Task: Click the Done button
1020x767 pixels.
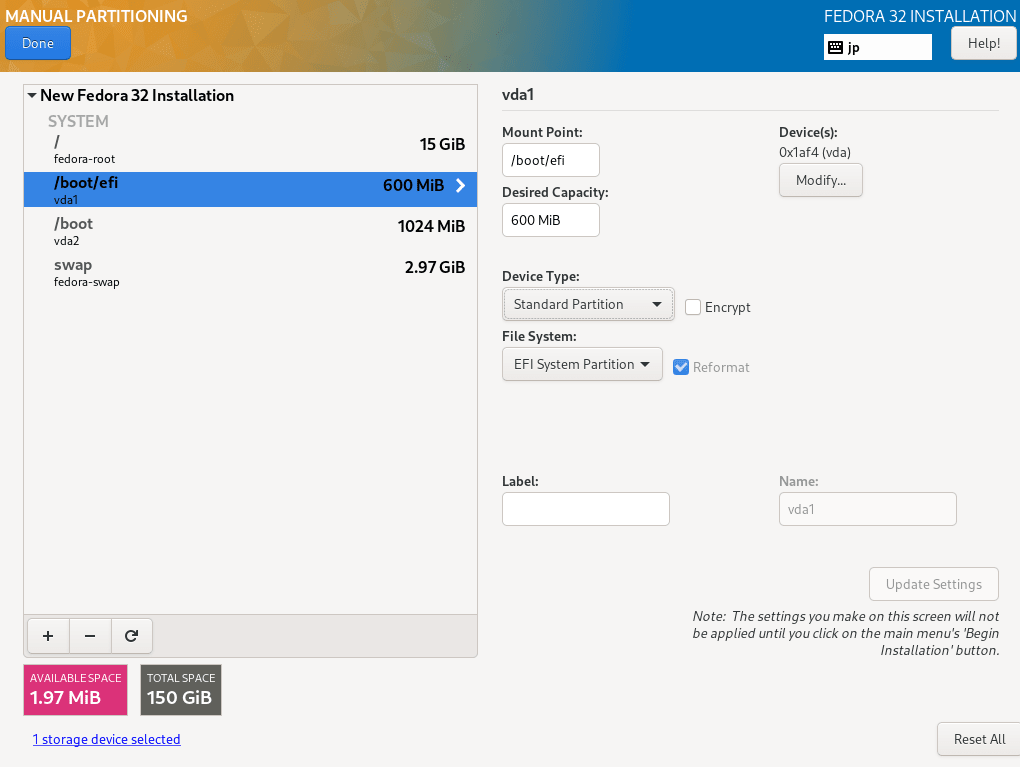Action: point(38,44)
